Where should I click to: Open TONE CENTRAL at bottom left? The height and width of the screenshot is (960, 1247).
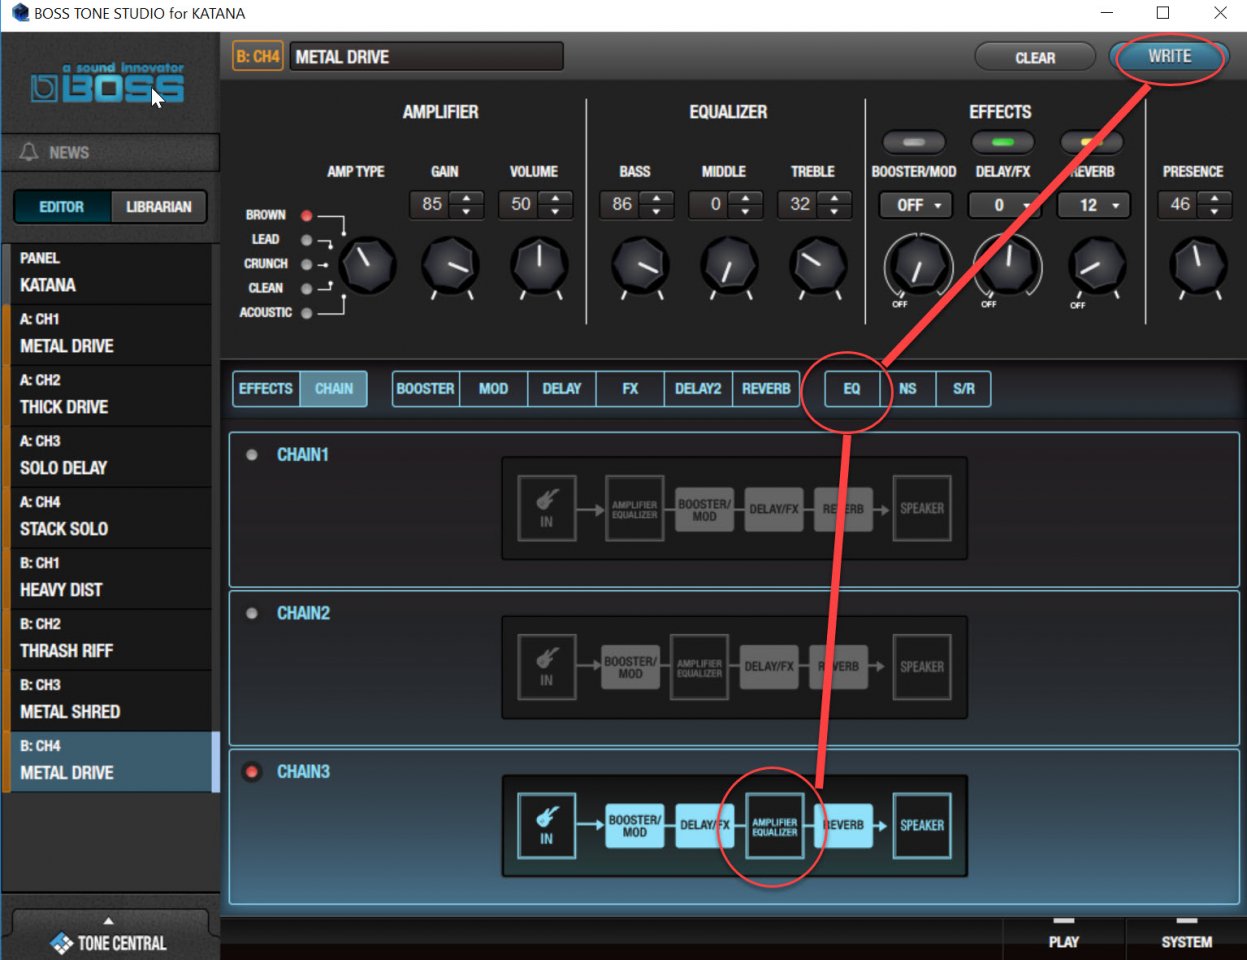point(110,942)
